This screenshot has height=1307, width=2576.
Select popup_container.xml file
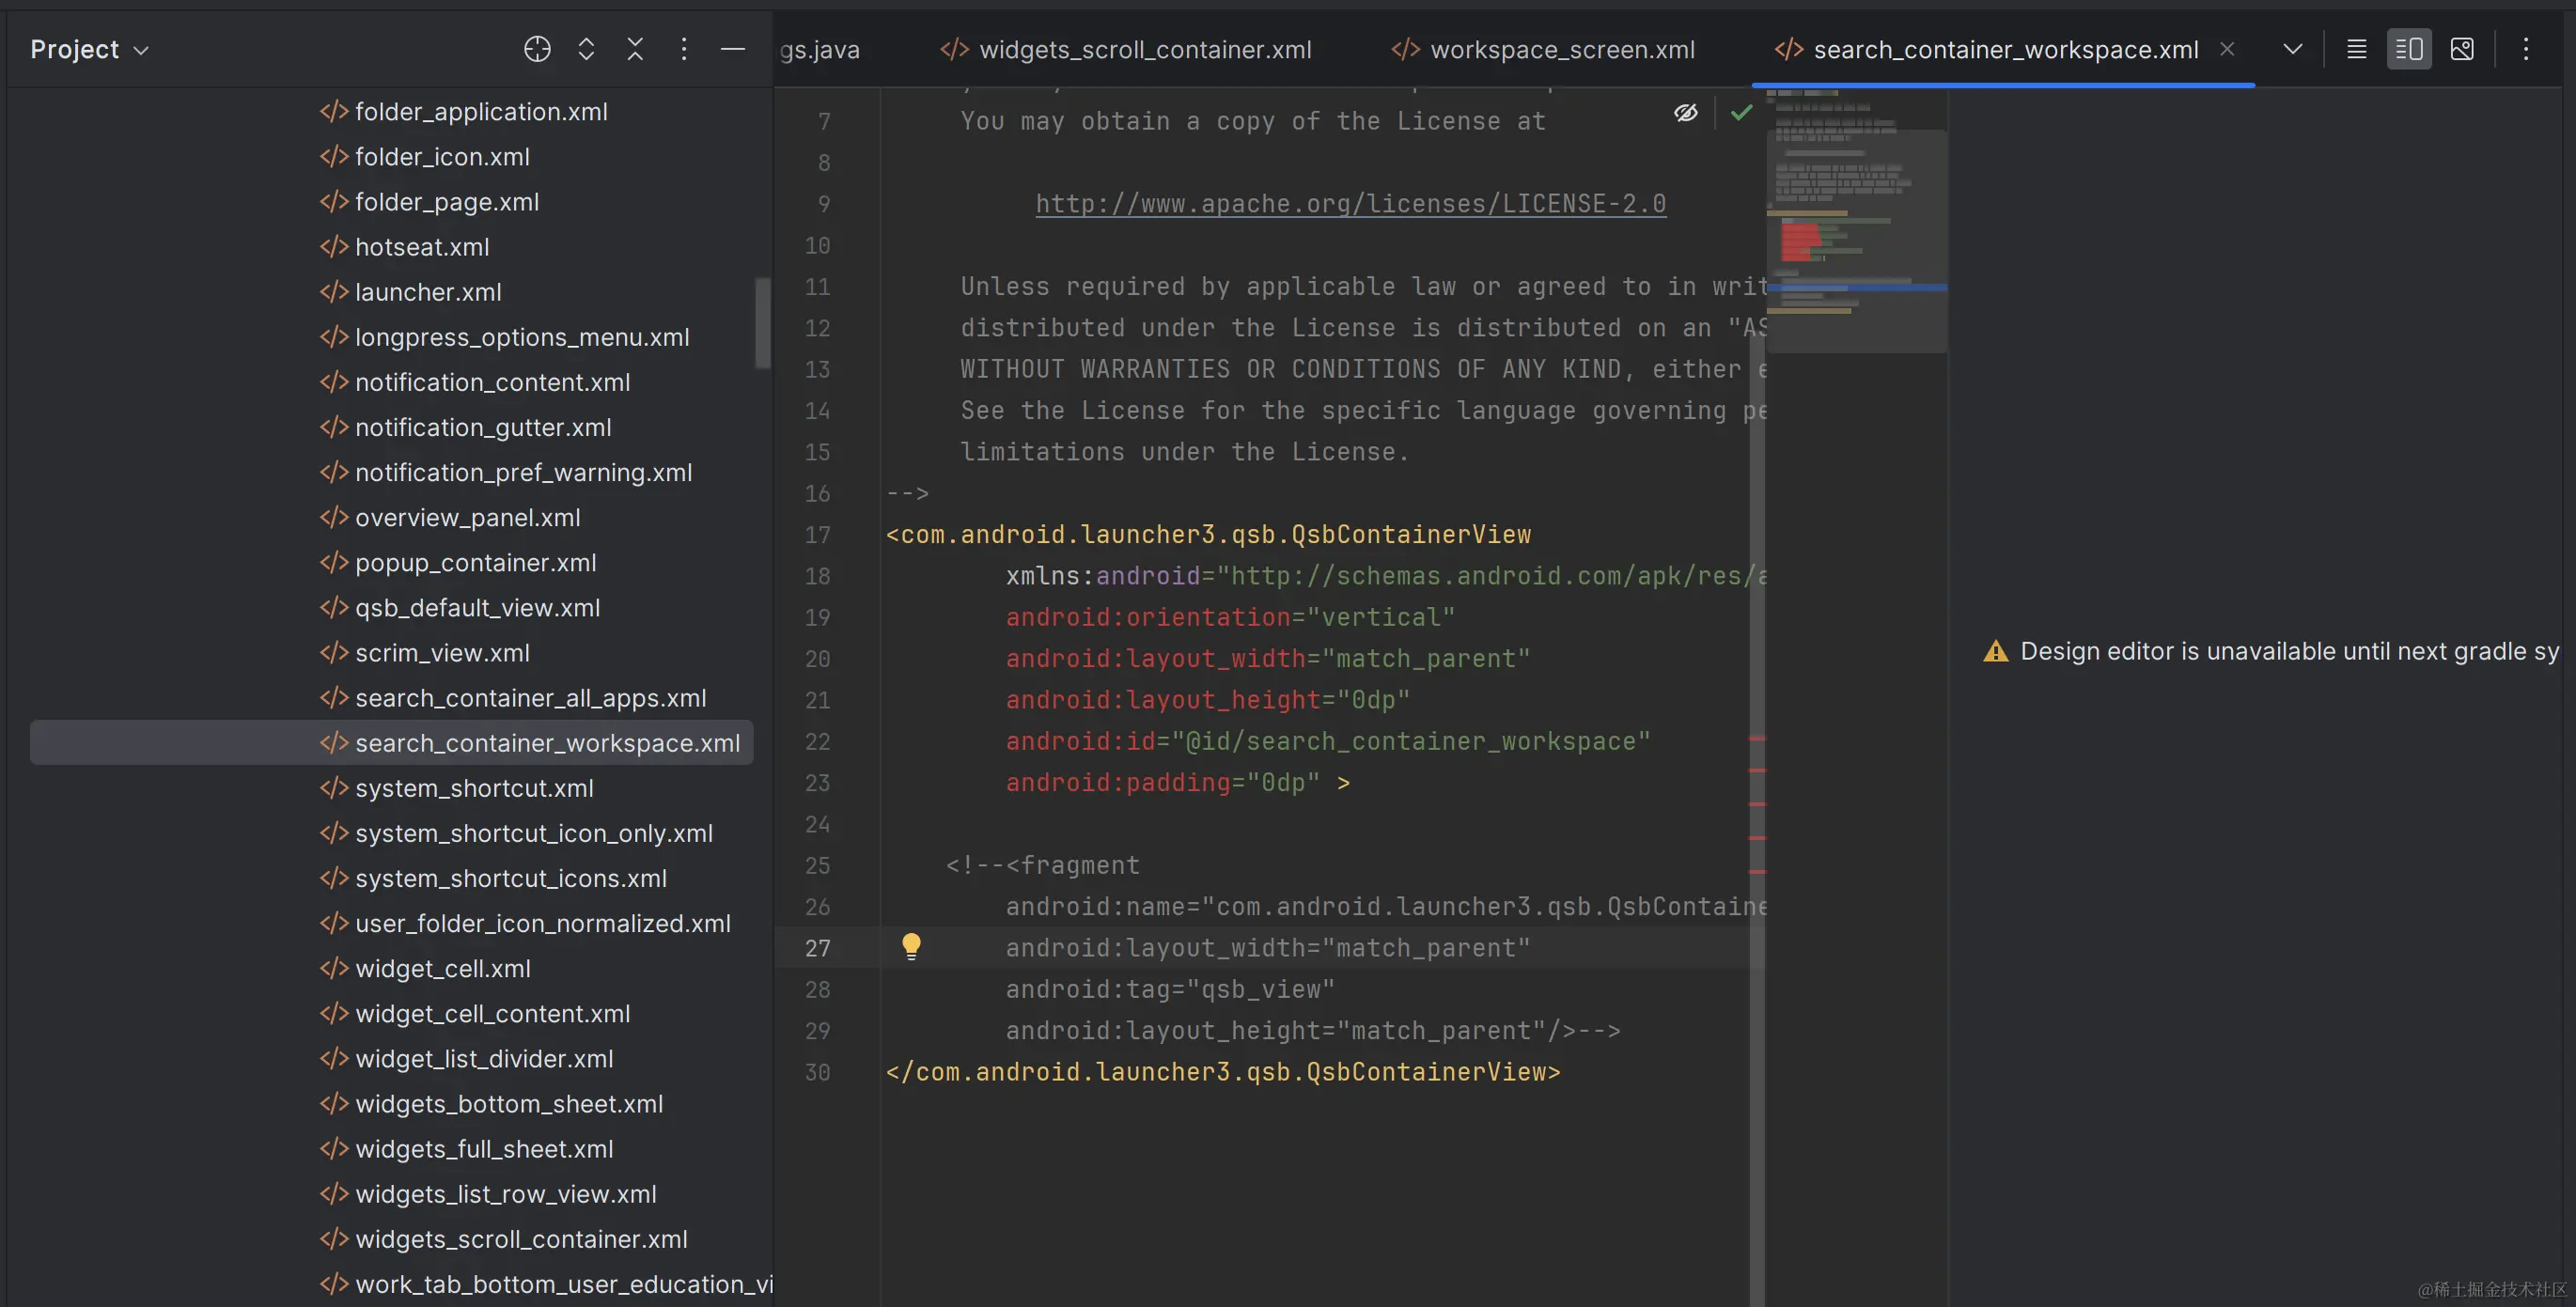click(x=457, y=562)
